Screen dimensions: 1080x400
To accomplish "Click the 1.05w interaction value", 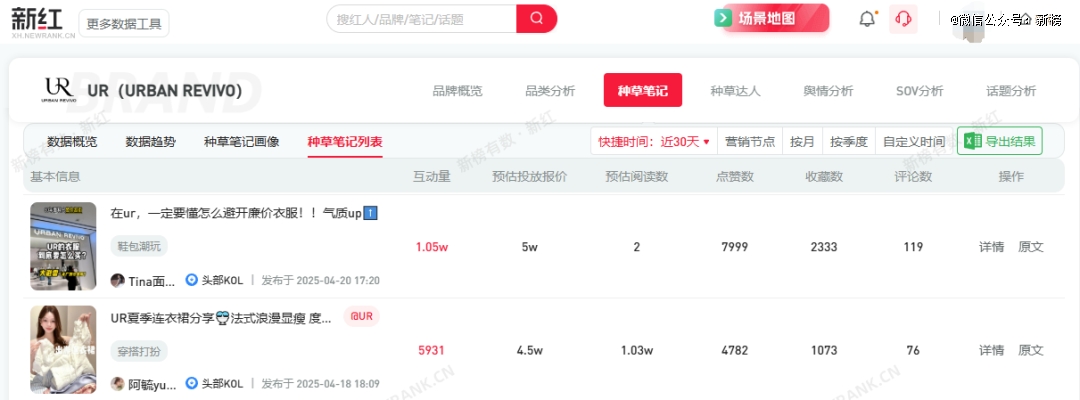I will click(x=432, y=248).
